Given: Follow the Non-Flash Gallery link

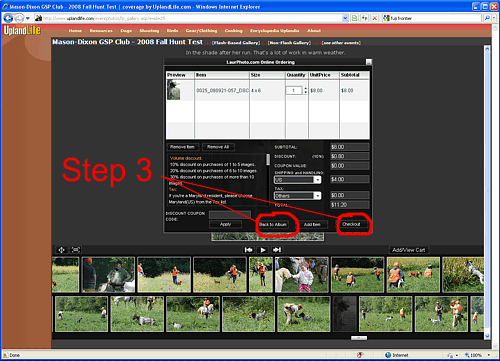Looking at the screenshot, I should [x=289, y=43].
